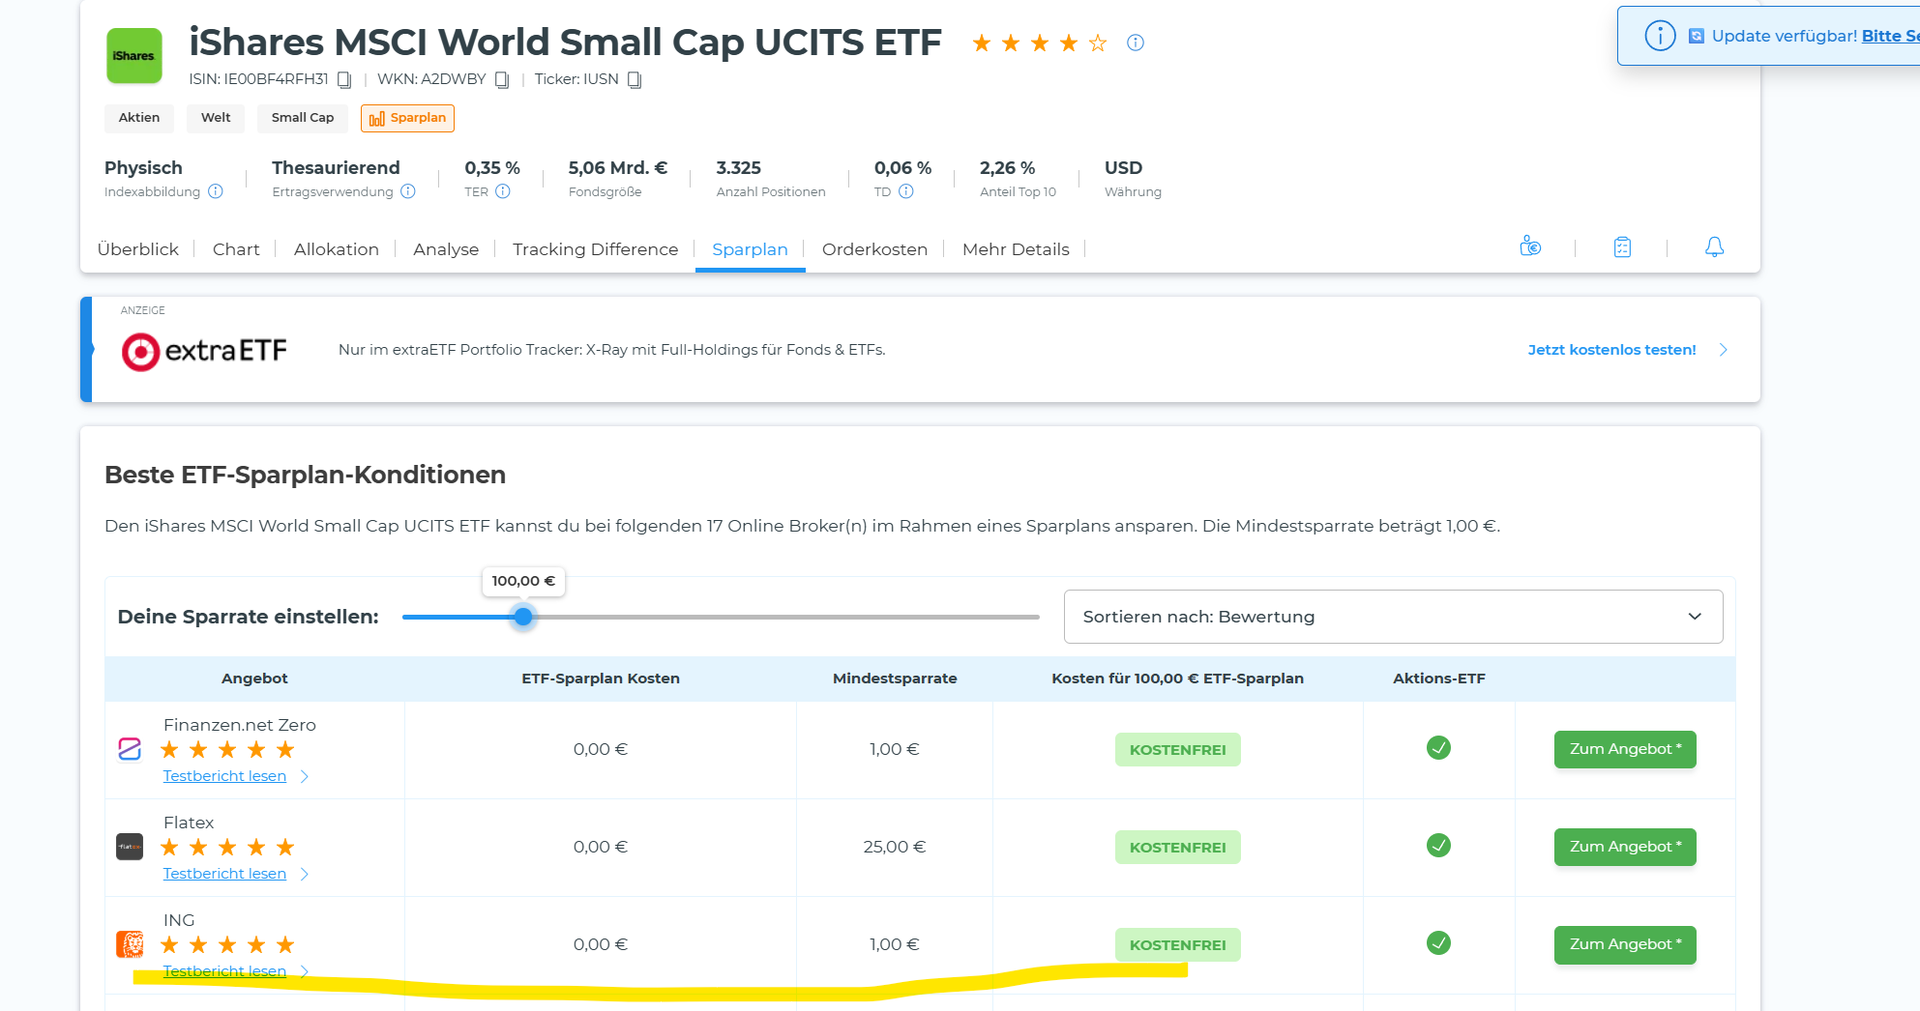This screenshot has height=1011, width=1920.
Task: Click the info icon in update notification
Action: pos(1660,36)
